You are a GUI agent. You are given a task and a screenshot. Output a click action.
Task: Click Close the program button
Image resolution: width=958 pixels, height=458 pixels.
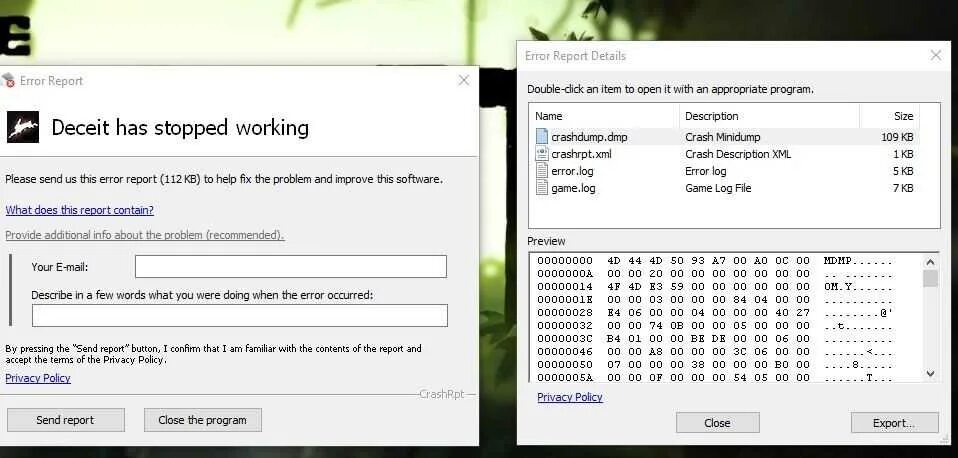click(x=203, y=420)
